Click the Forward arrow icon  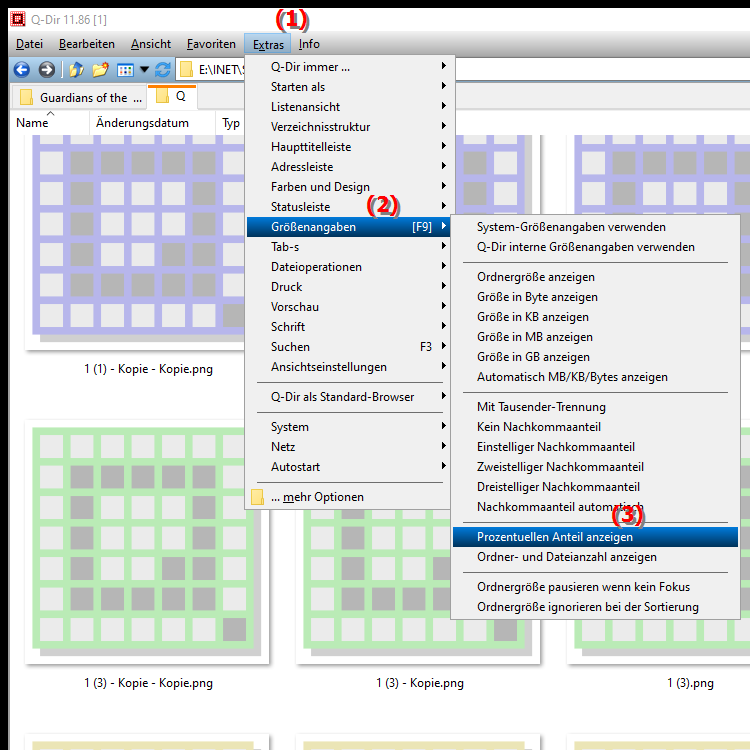[46, 70]
